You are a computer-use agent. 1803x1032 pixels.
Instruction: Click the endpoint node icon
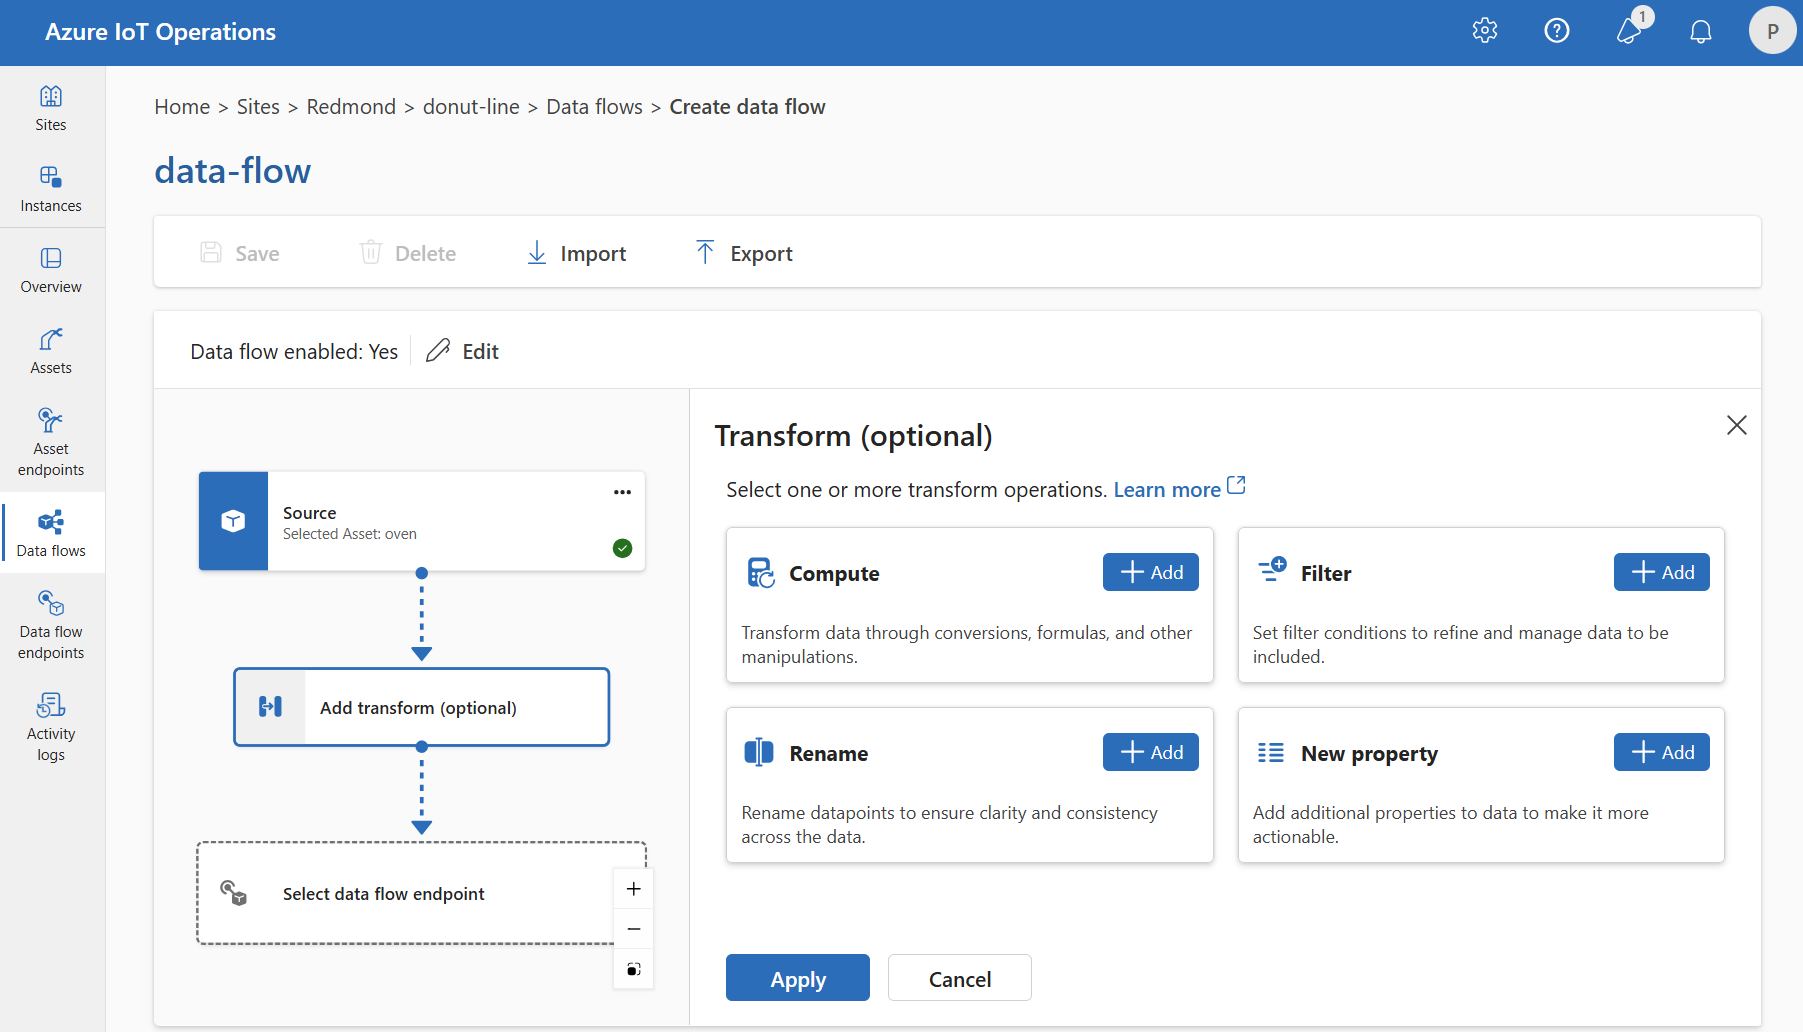tap(234, 893)
